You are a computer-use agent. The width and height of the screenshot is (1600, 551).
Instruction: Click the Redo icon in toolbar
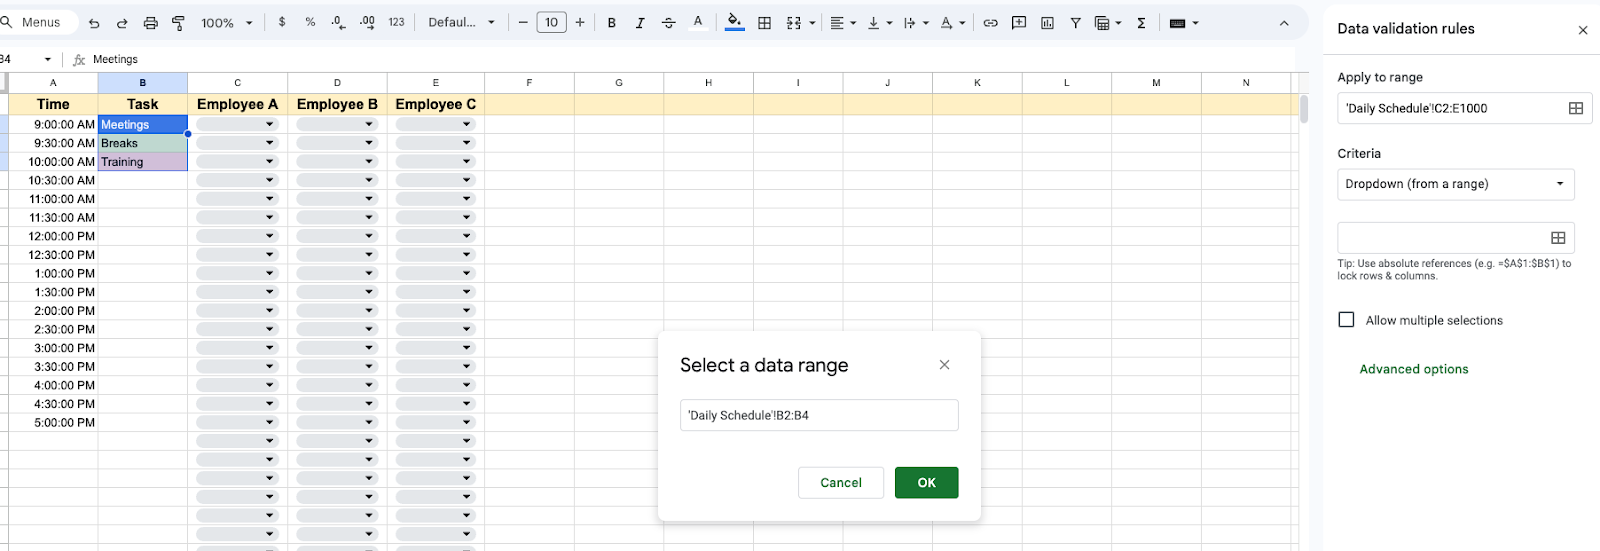tap(122, 23)
